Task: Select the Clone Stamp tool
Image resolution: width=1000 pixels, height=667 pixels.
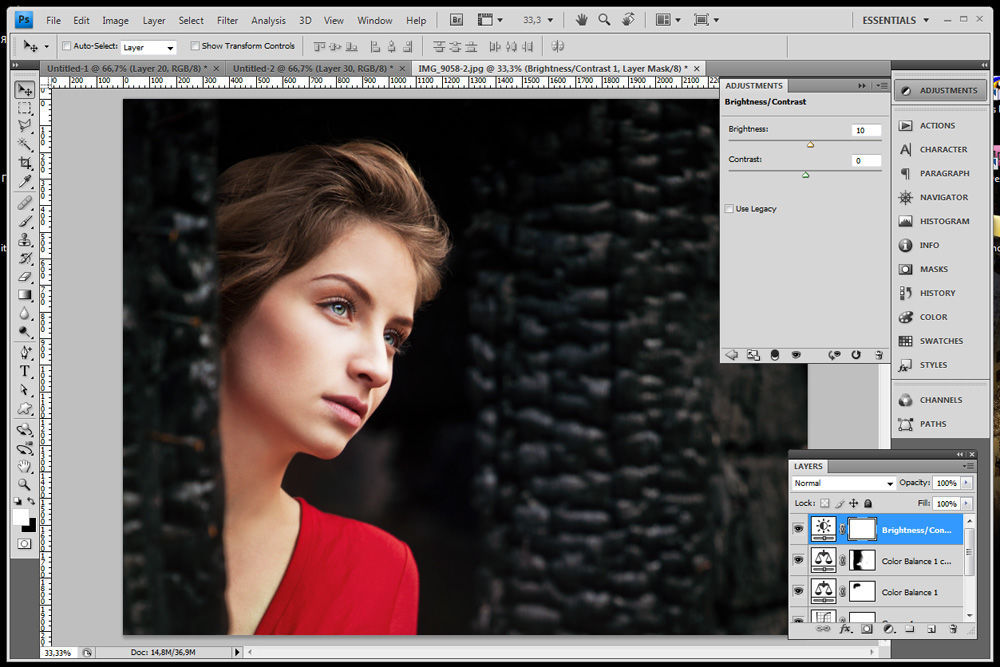Action: point(25,240)
